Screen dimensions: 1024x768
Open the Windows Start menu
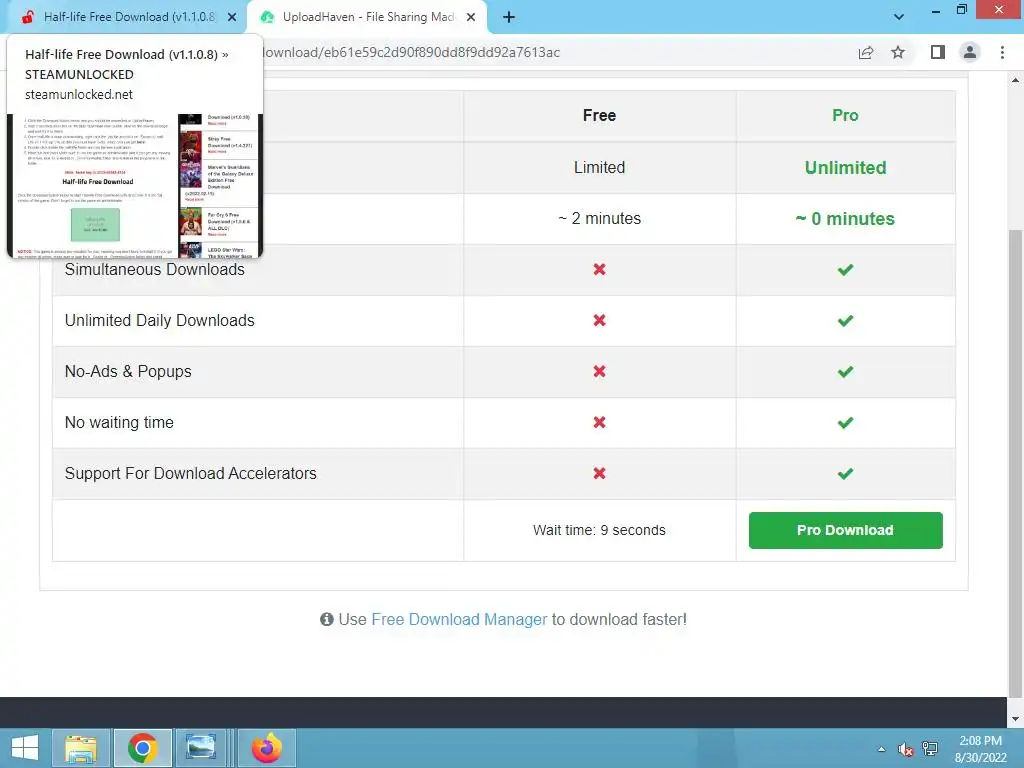pos(25,748)
